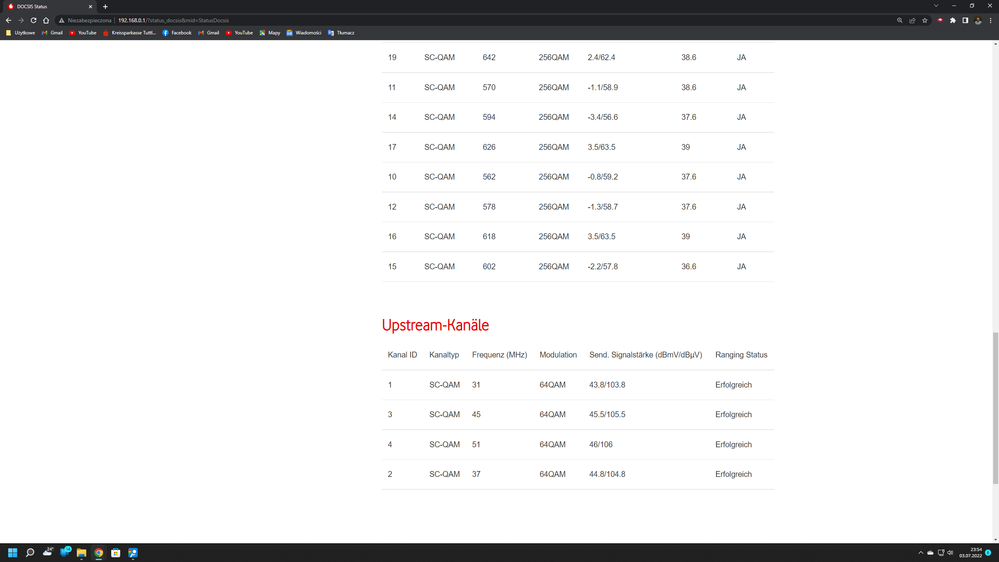Click the red extension icon in toolbar
Screen dimensions: 999x562
pos(940,20)
